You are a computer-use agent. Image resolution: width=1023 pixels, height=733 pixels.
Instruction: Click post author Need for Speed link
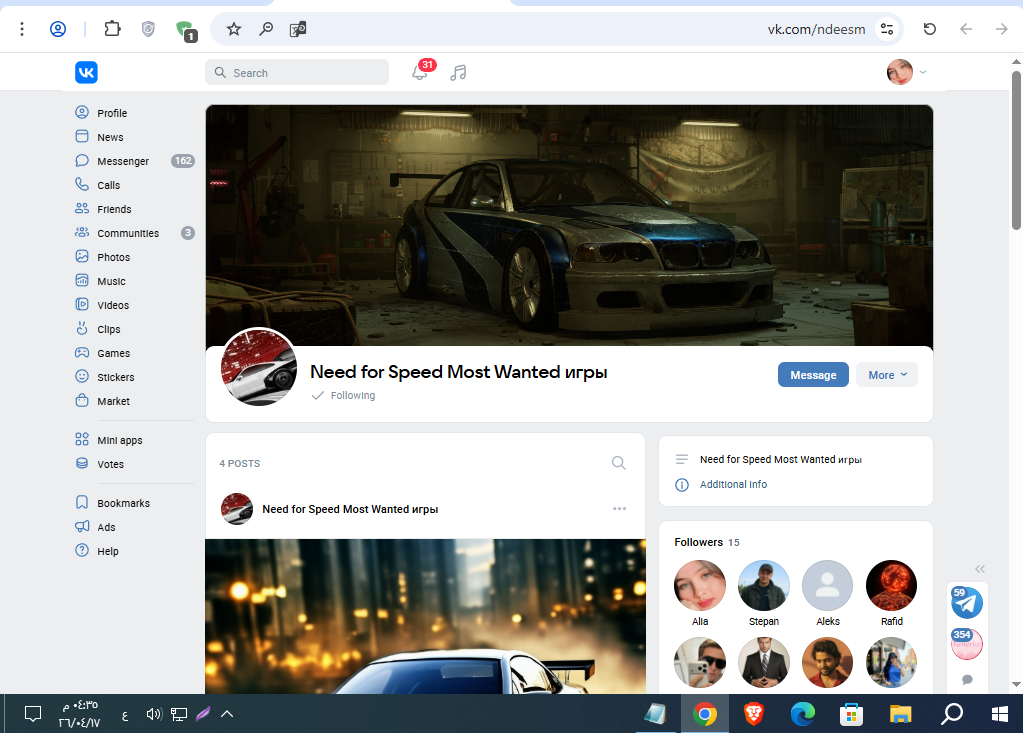350,509
